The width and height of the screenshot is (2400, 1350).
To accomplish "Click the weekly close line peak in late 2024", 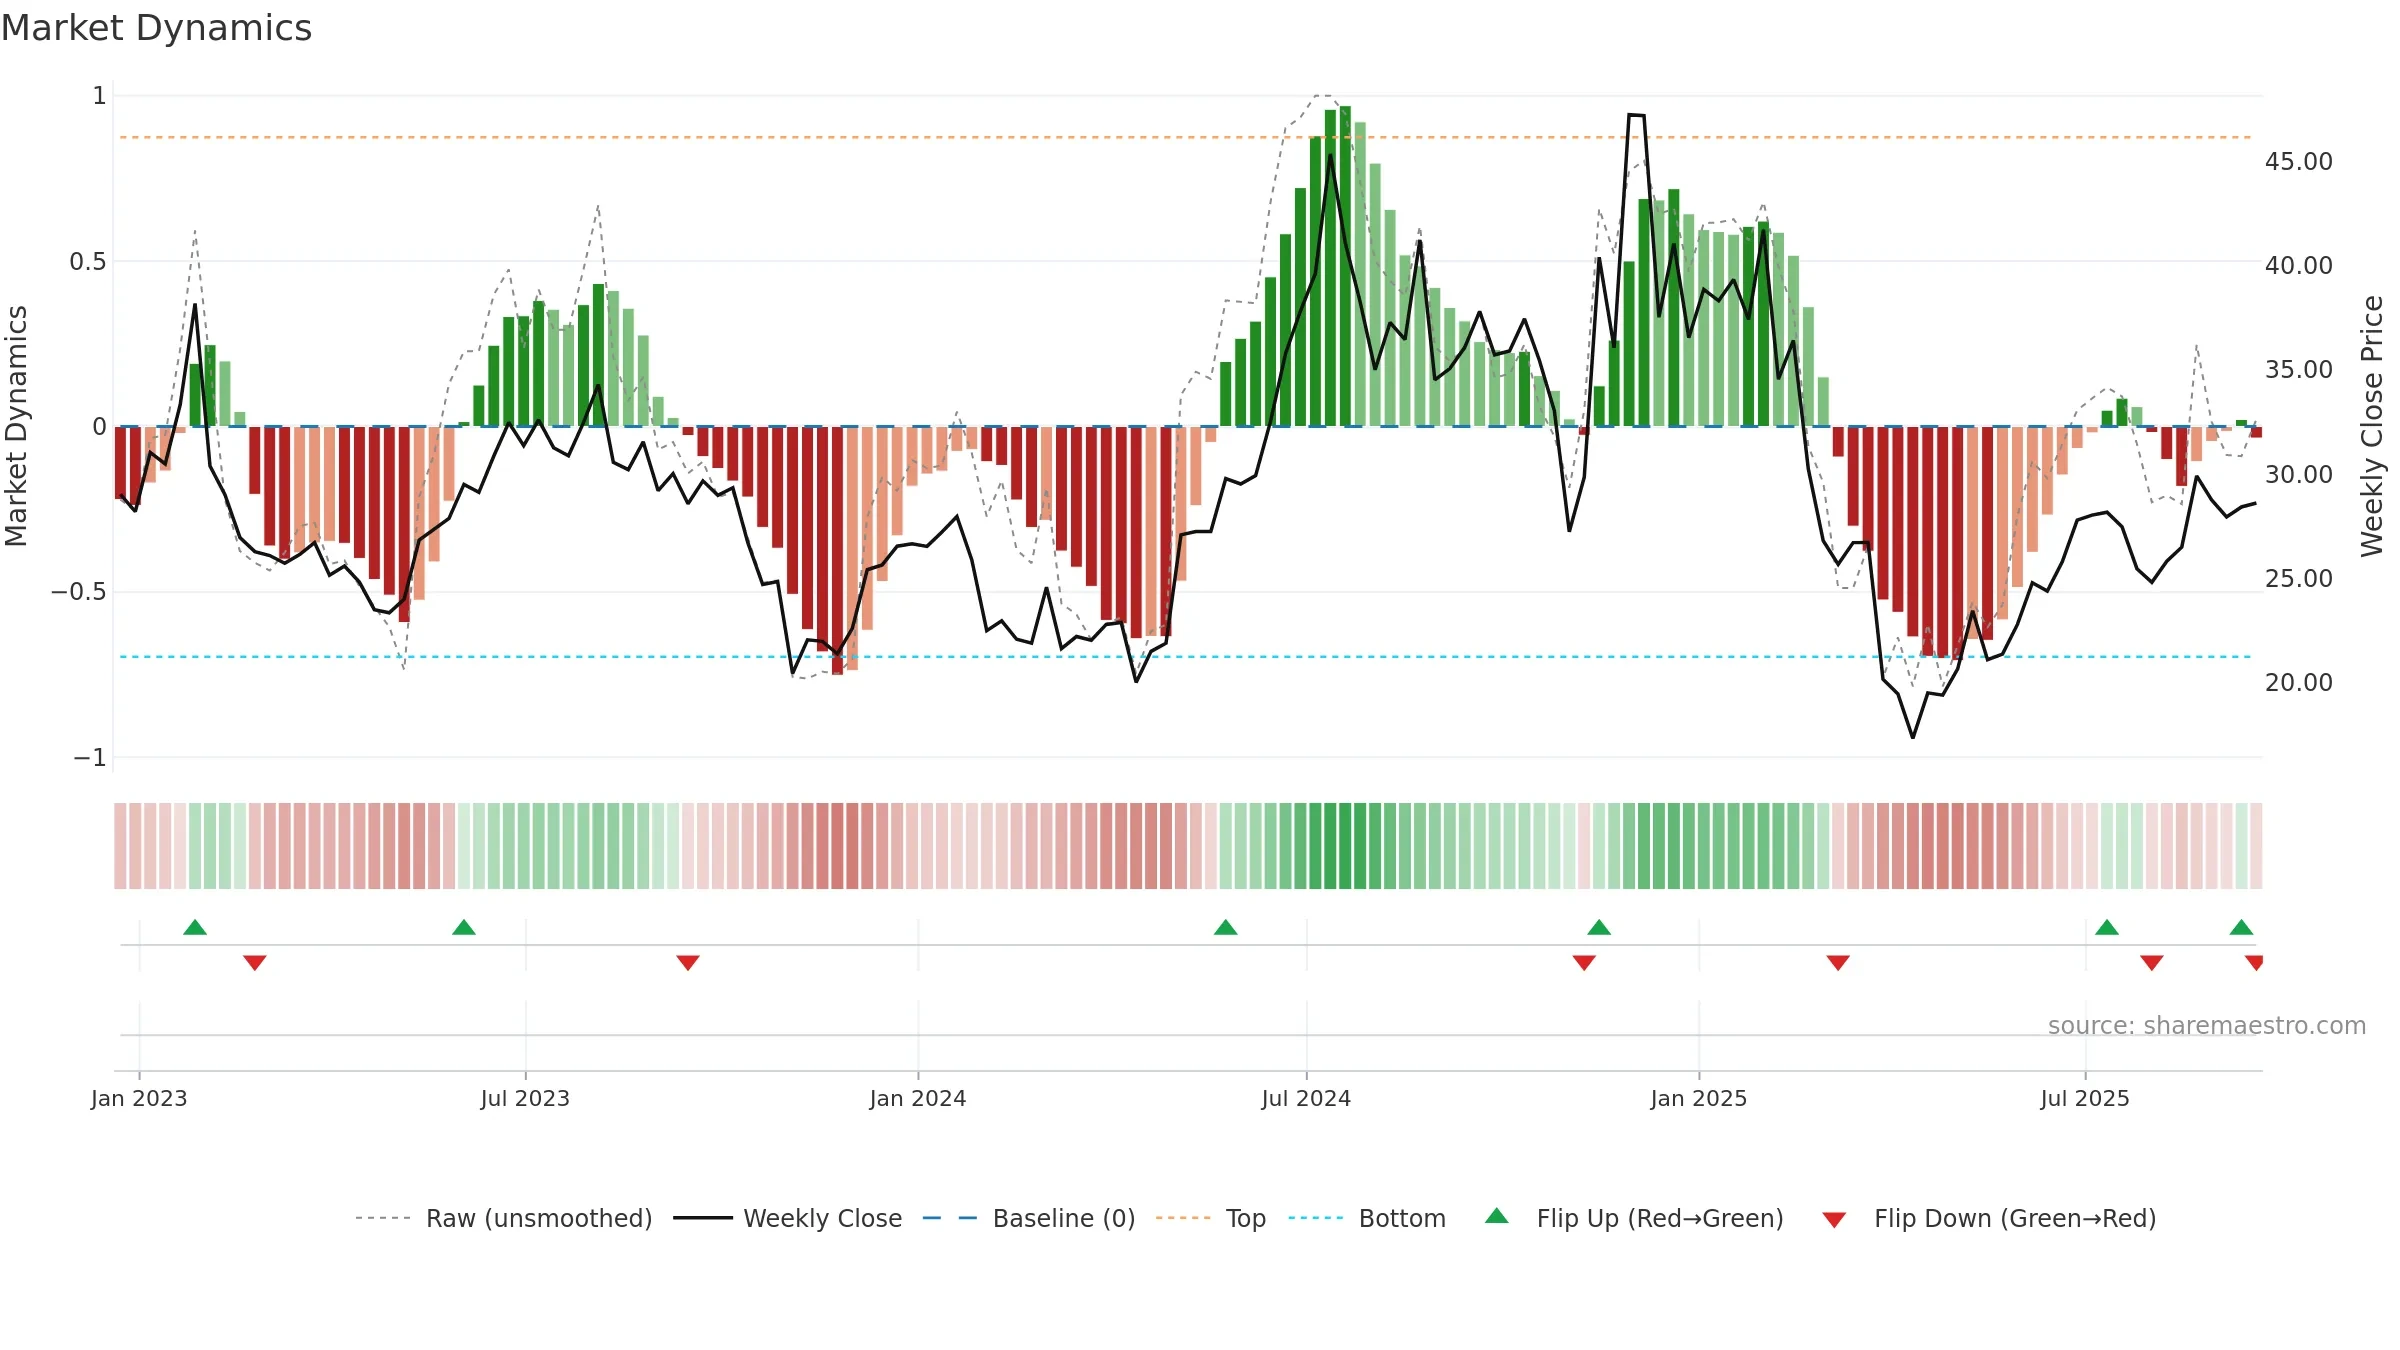I will pos(1636,115).
